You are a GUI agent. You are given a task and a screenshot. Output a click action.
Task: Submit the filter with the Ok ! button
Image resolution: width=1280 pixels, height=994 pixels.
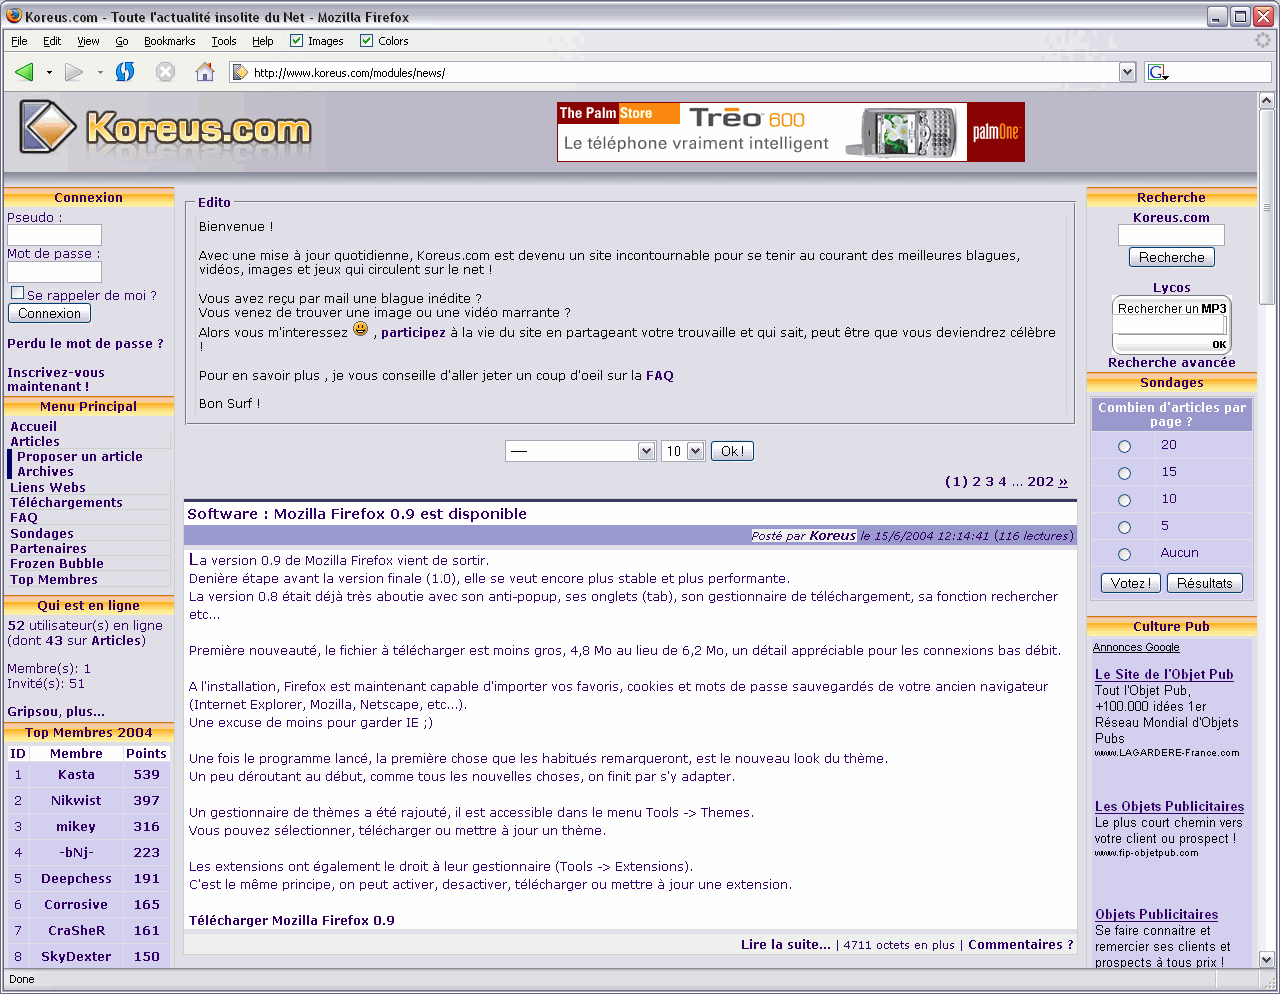732,451
